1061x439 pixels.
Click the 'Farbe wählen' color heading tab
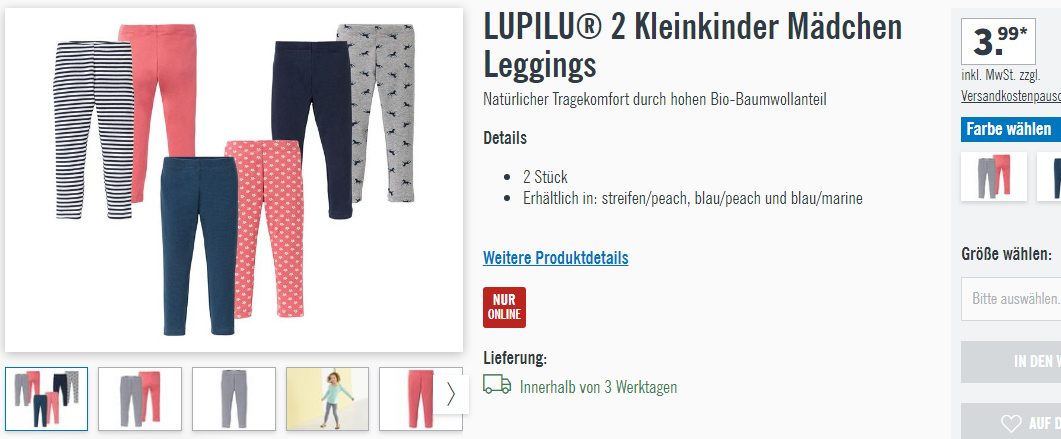(x=1011, y=129)
